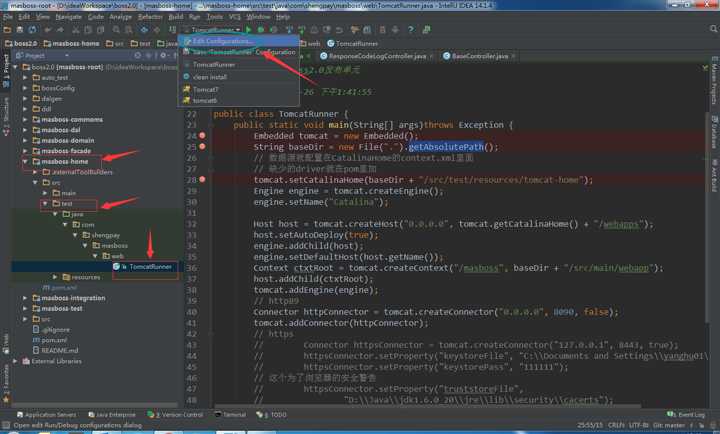Open the Event Log panel

[686, 414]
